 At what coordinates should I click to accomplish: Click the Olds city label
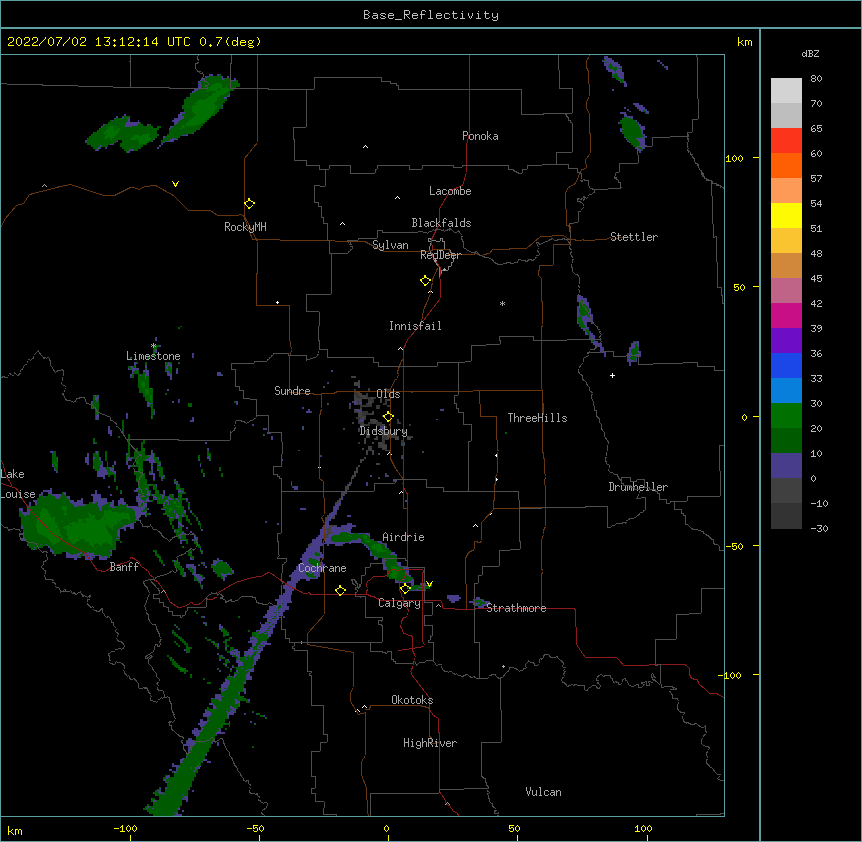pos(388,394)
